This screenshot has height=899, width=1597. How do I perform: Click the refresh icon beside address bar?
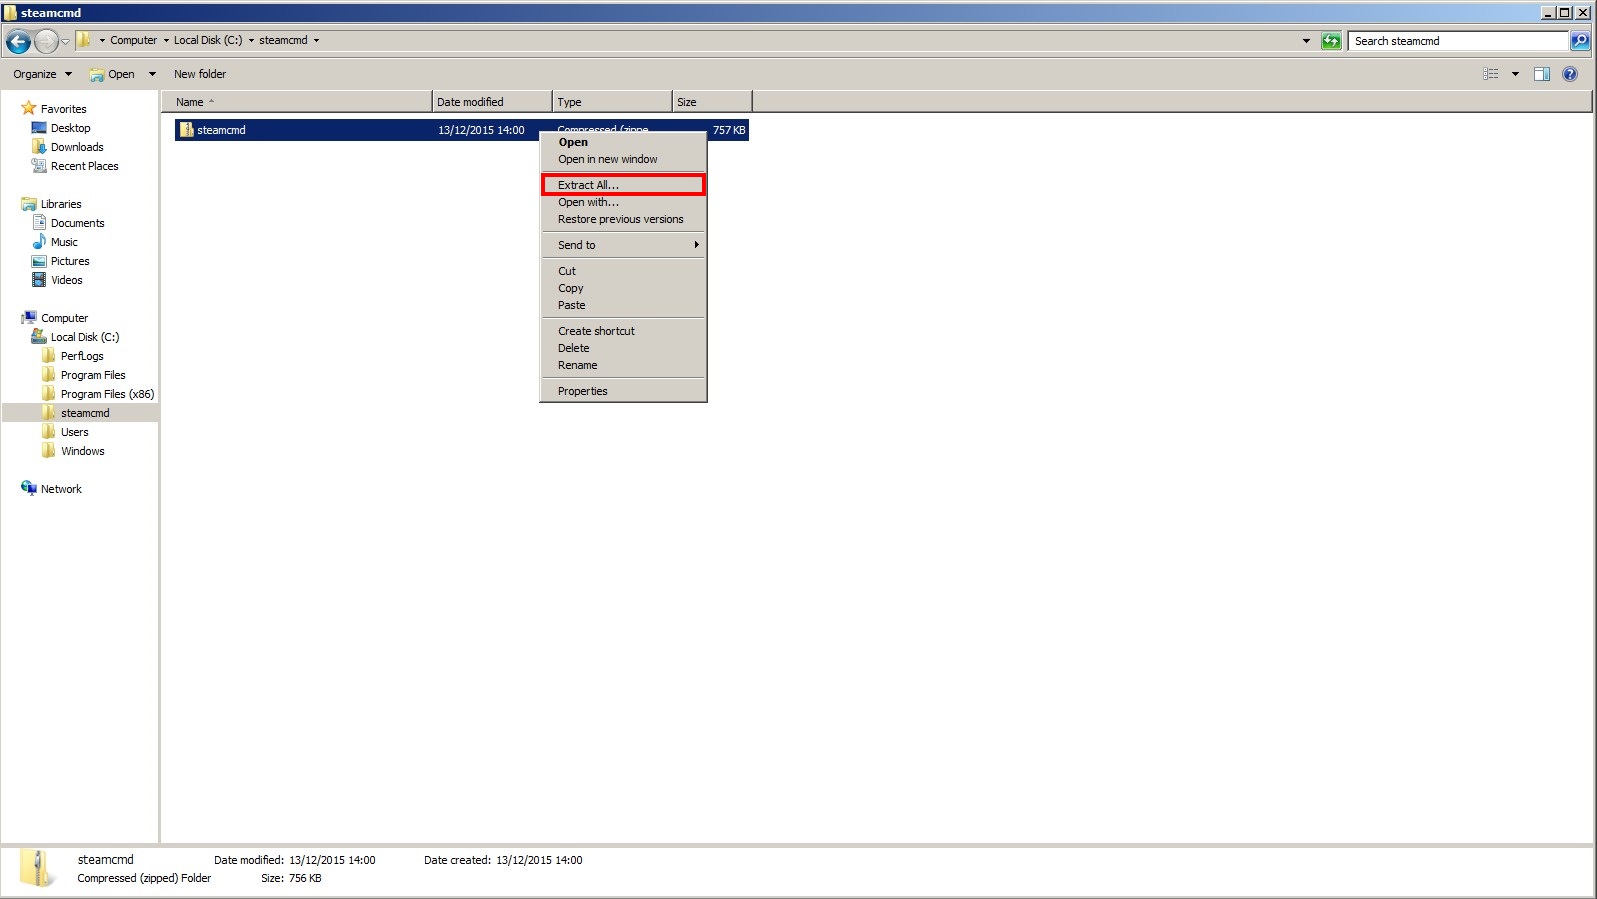click(x=1331, y=41)
